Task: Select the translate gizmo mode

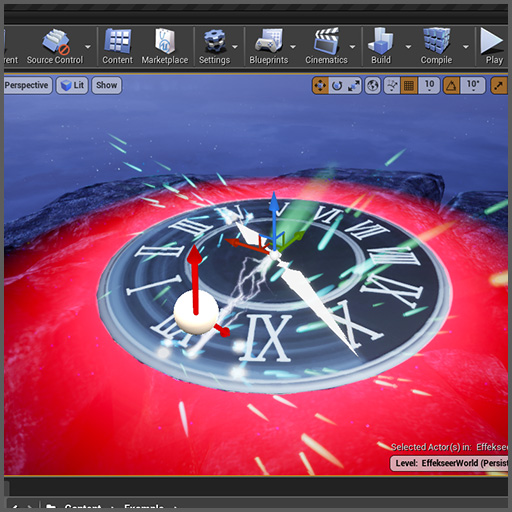Action: pos(320,86)
